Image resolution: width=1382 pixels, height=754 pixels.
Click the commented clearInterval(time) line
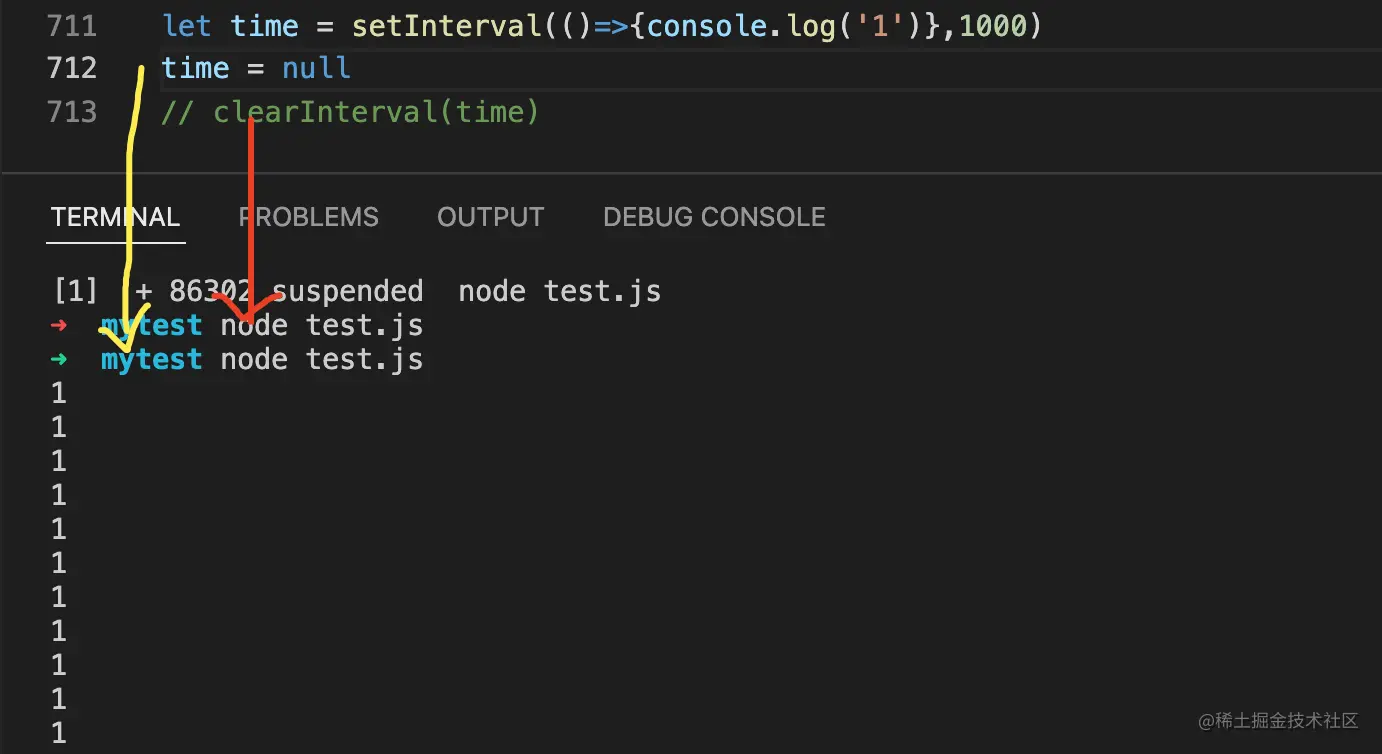[x=350, y=111]
